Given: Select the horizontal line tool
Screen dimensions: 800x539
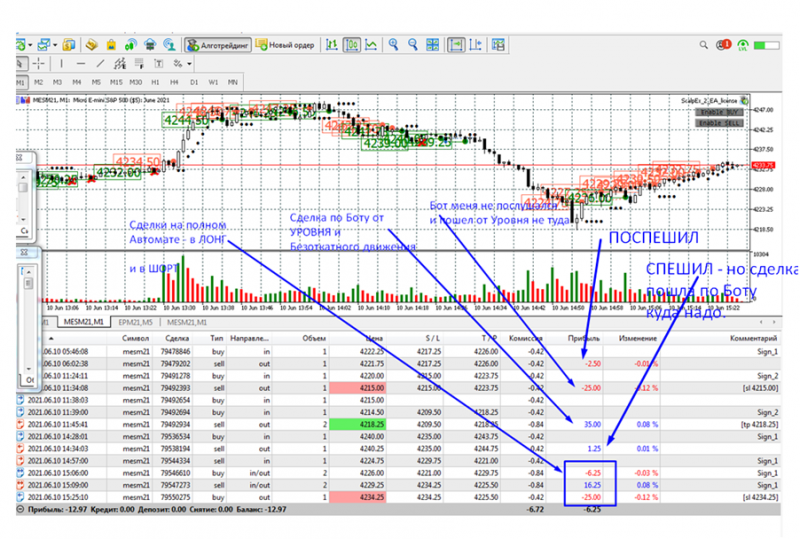Looking at the screenshot, I should [81, 64].
